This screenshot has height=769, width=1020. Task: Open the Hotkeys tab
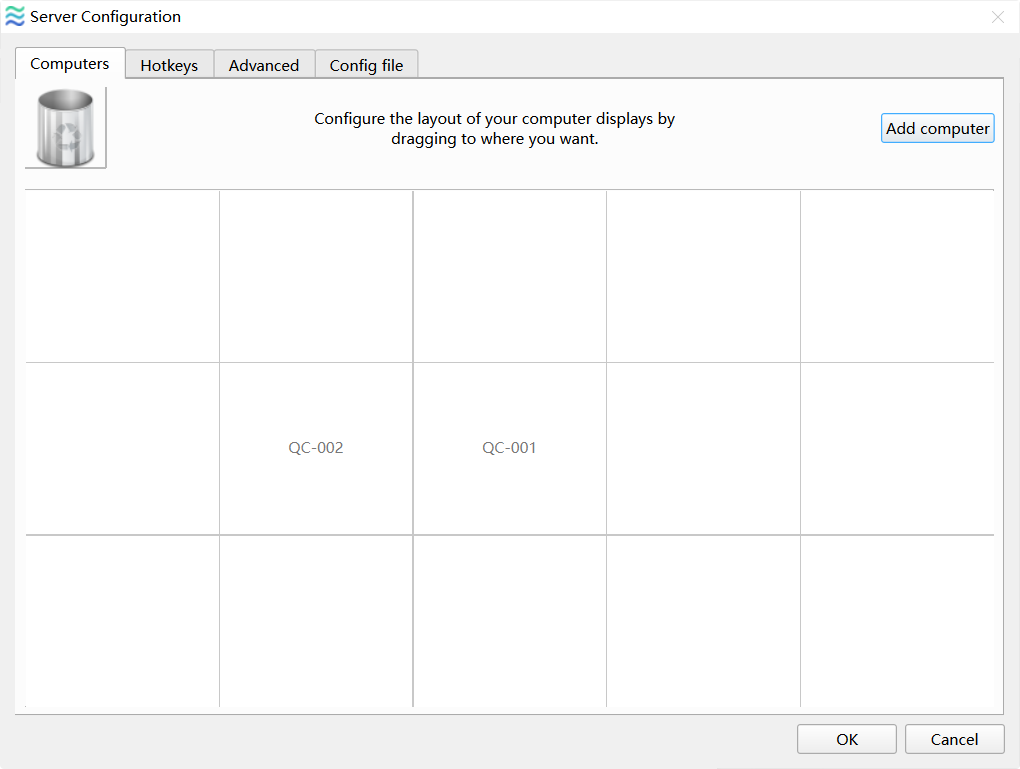[x=169, y=65]
